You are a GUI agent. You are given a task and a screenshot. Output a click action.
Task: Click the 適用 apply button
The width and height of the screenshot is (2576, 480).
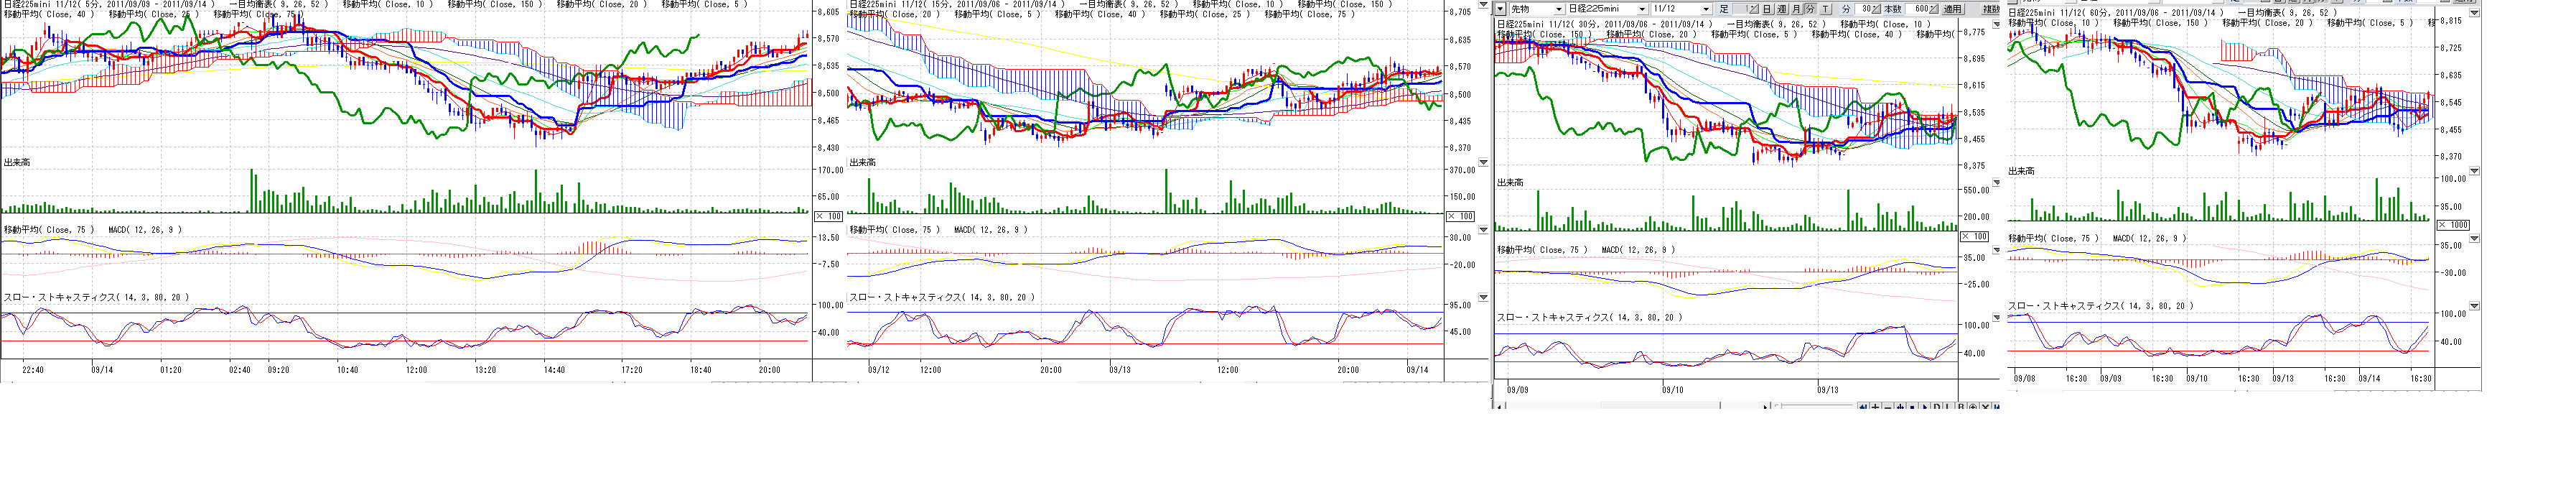(x=1954, y=9)
